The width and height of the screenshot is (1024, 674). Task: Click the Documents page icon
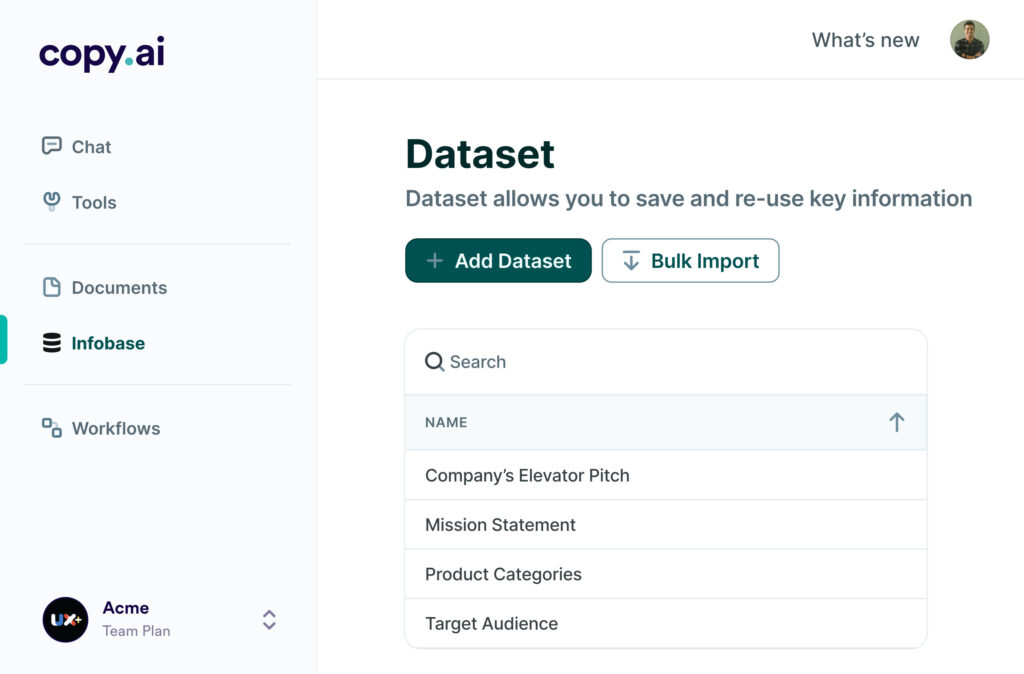click(50, 287)
